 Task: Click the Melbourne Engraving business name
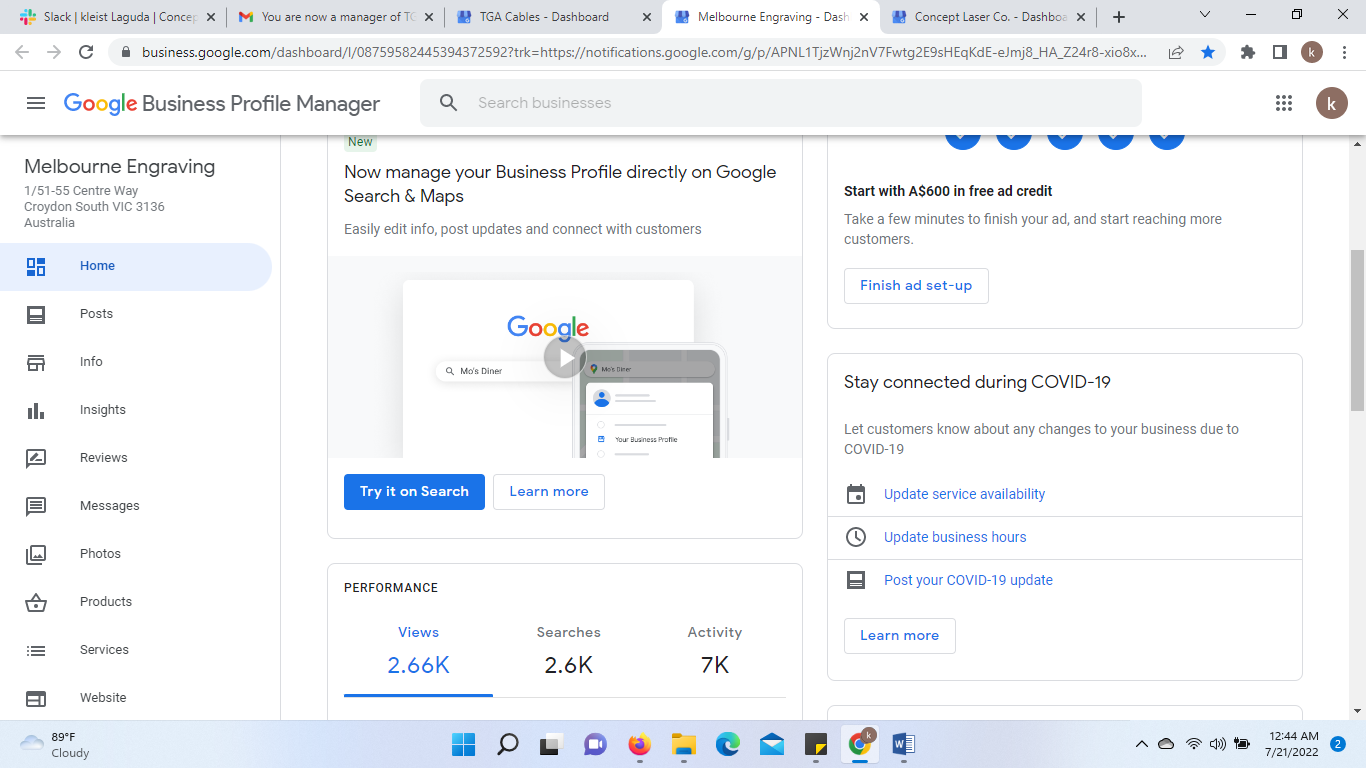(120, 167)
